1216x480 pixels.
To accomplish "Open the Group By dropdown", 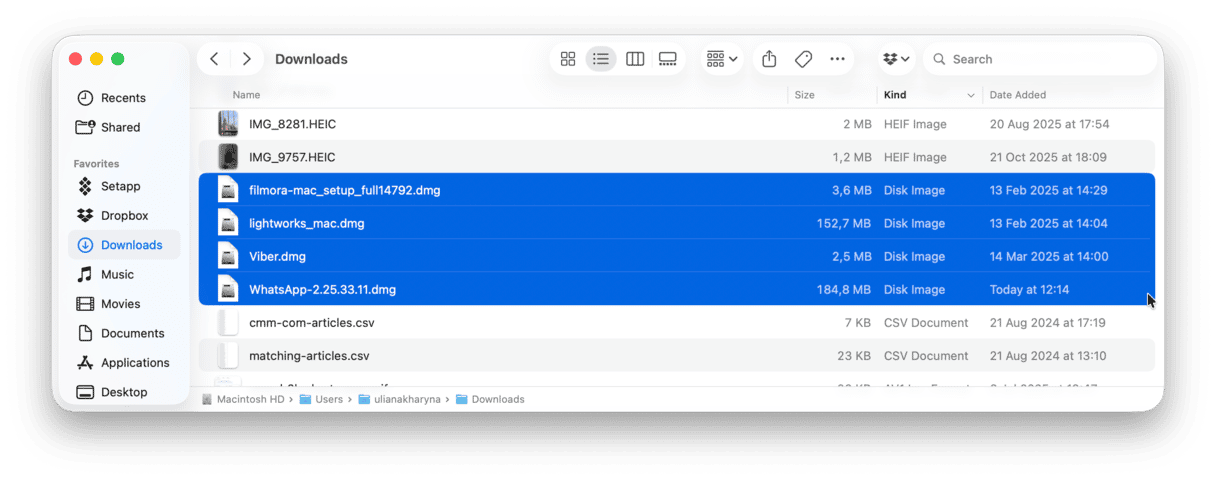I will pyautogui.click(x=722, y=59).
